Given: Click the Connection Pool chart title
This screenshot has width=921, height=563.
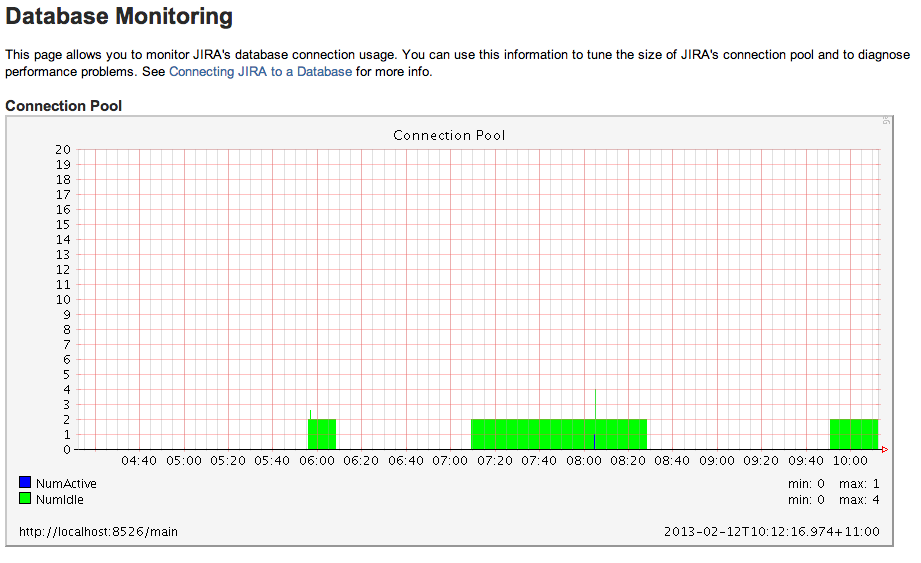Looking at the screenshot, I should point(449,136).
